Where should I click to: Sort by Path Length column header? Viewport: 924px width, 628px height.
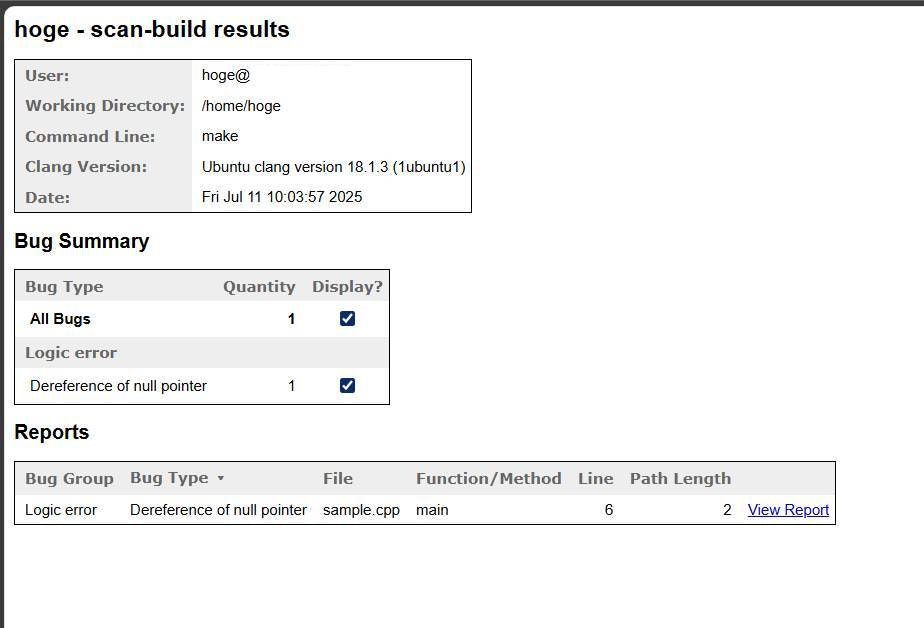680,478
